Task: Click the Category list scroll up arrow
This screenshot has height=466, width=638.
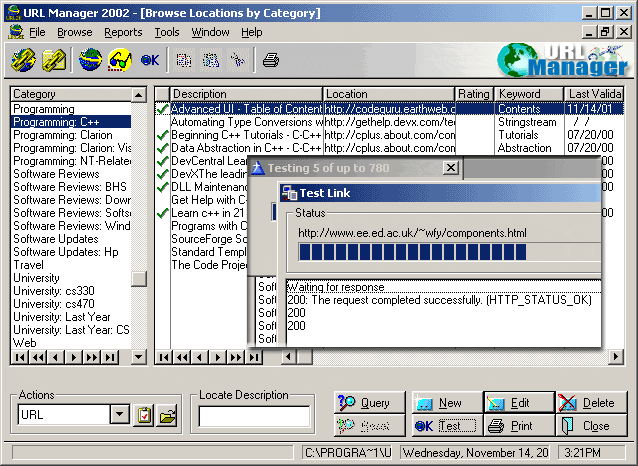Action: pyautogui.click(x=139, y=95)
